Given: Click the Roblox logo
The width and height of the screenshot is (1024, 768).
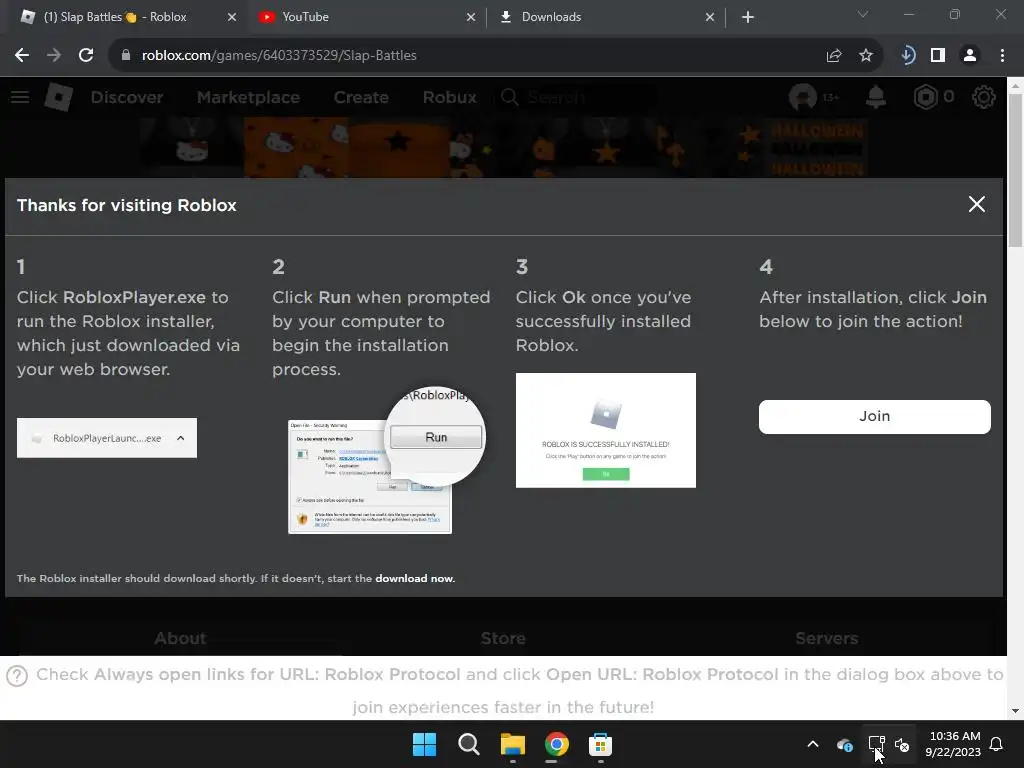Looking at the screenshot, I should 59,97.
